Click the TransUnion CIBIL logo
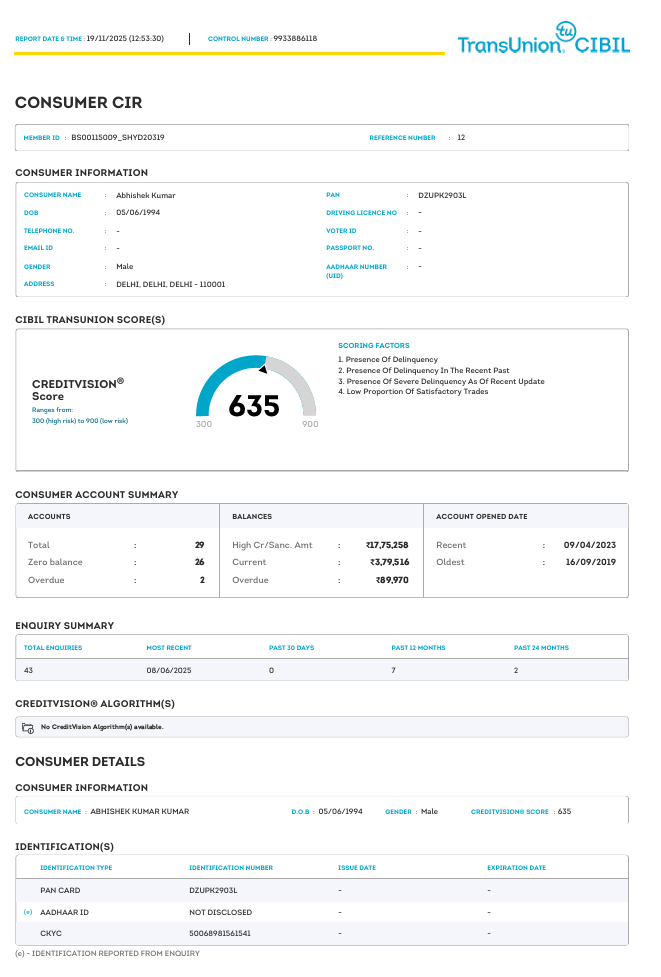The height and width of the screenshot is (977, 661). 543,40
